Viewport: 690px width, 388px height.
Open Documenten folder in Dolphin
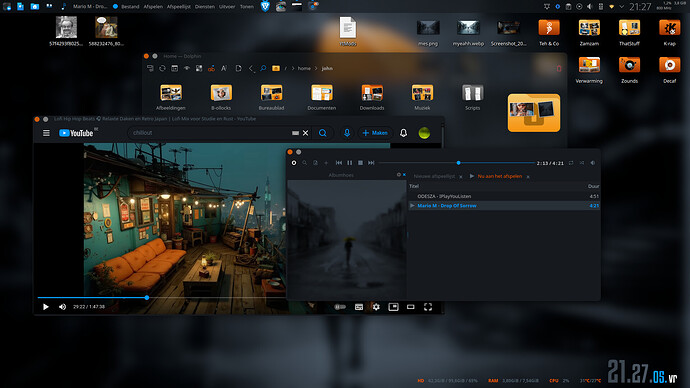[x=322, y=97]
